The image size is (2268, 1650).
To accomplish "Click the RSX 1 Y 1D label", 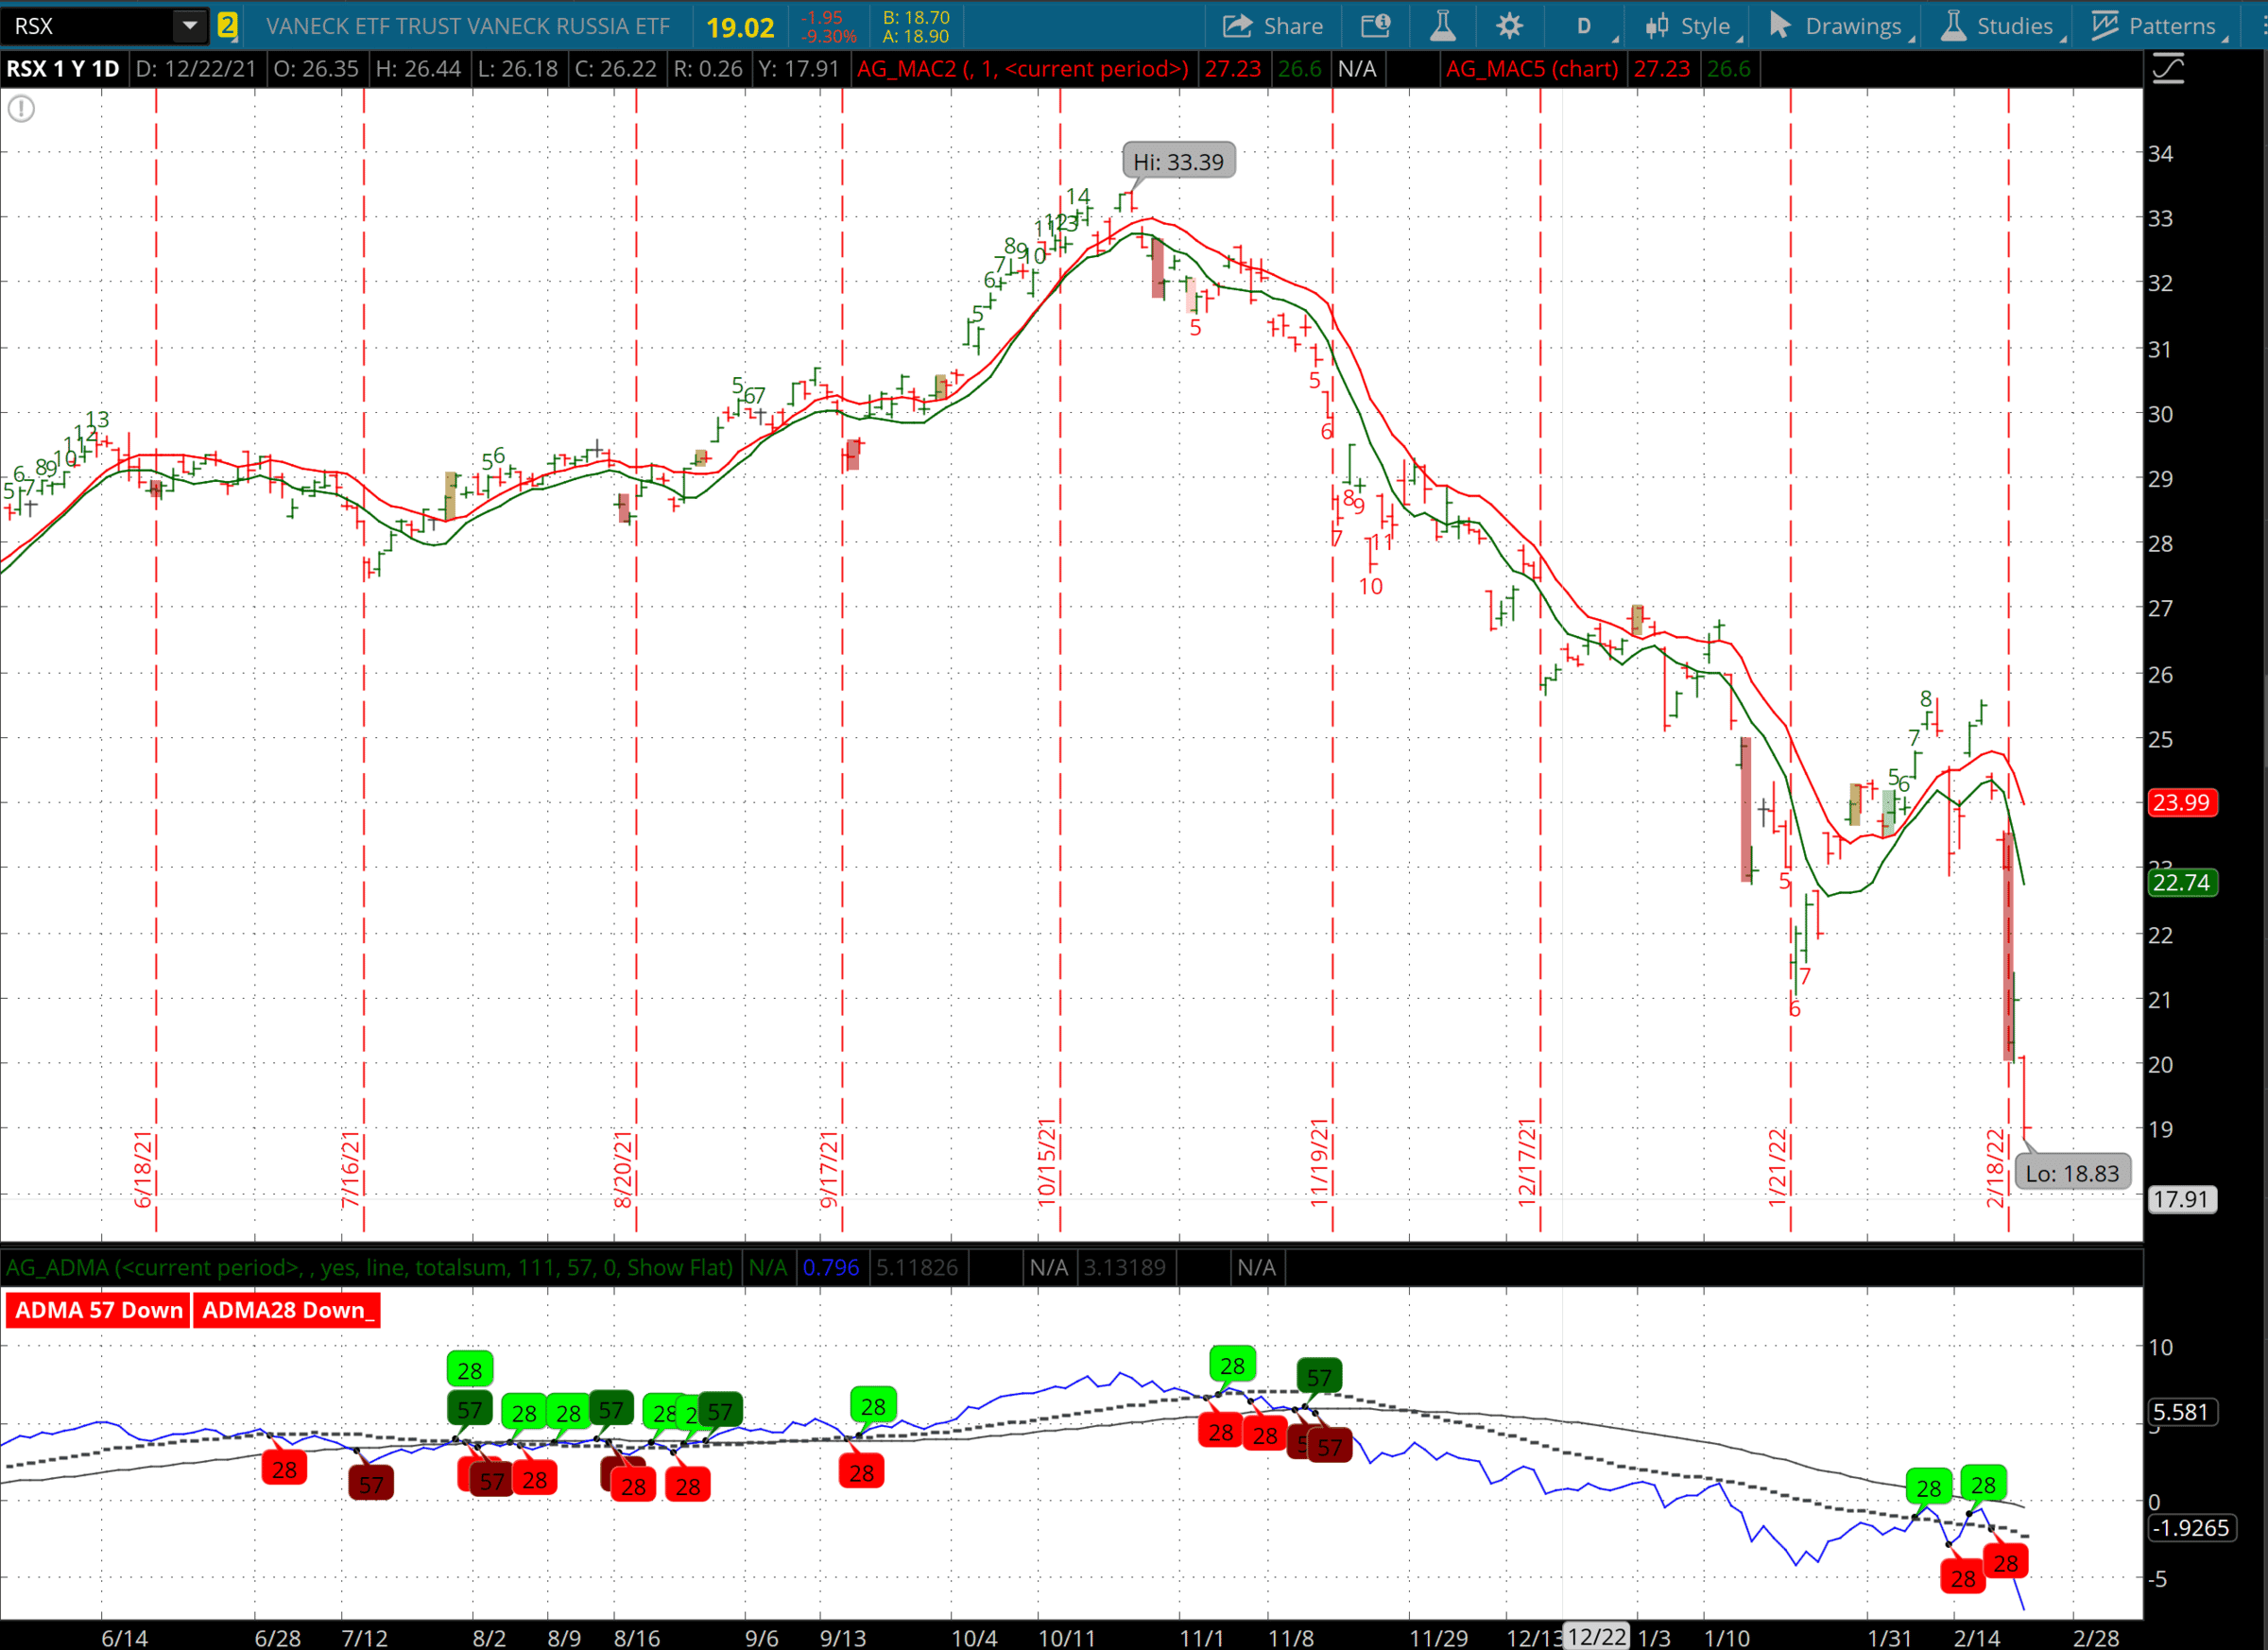I will point(63,69).
